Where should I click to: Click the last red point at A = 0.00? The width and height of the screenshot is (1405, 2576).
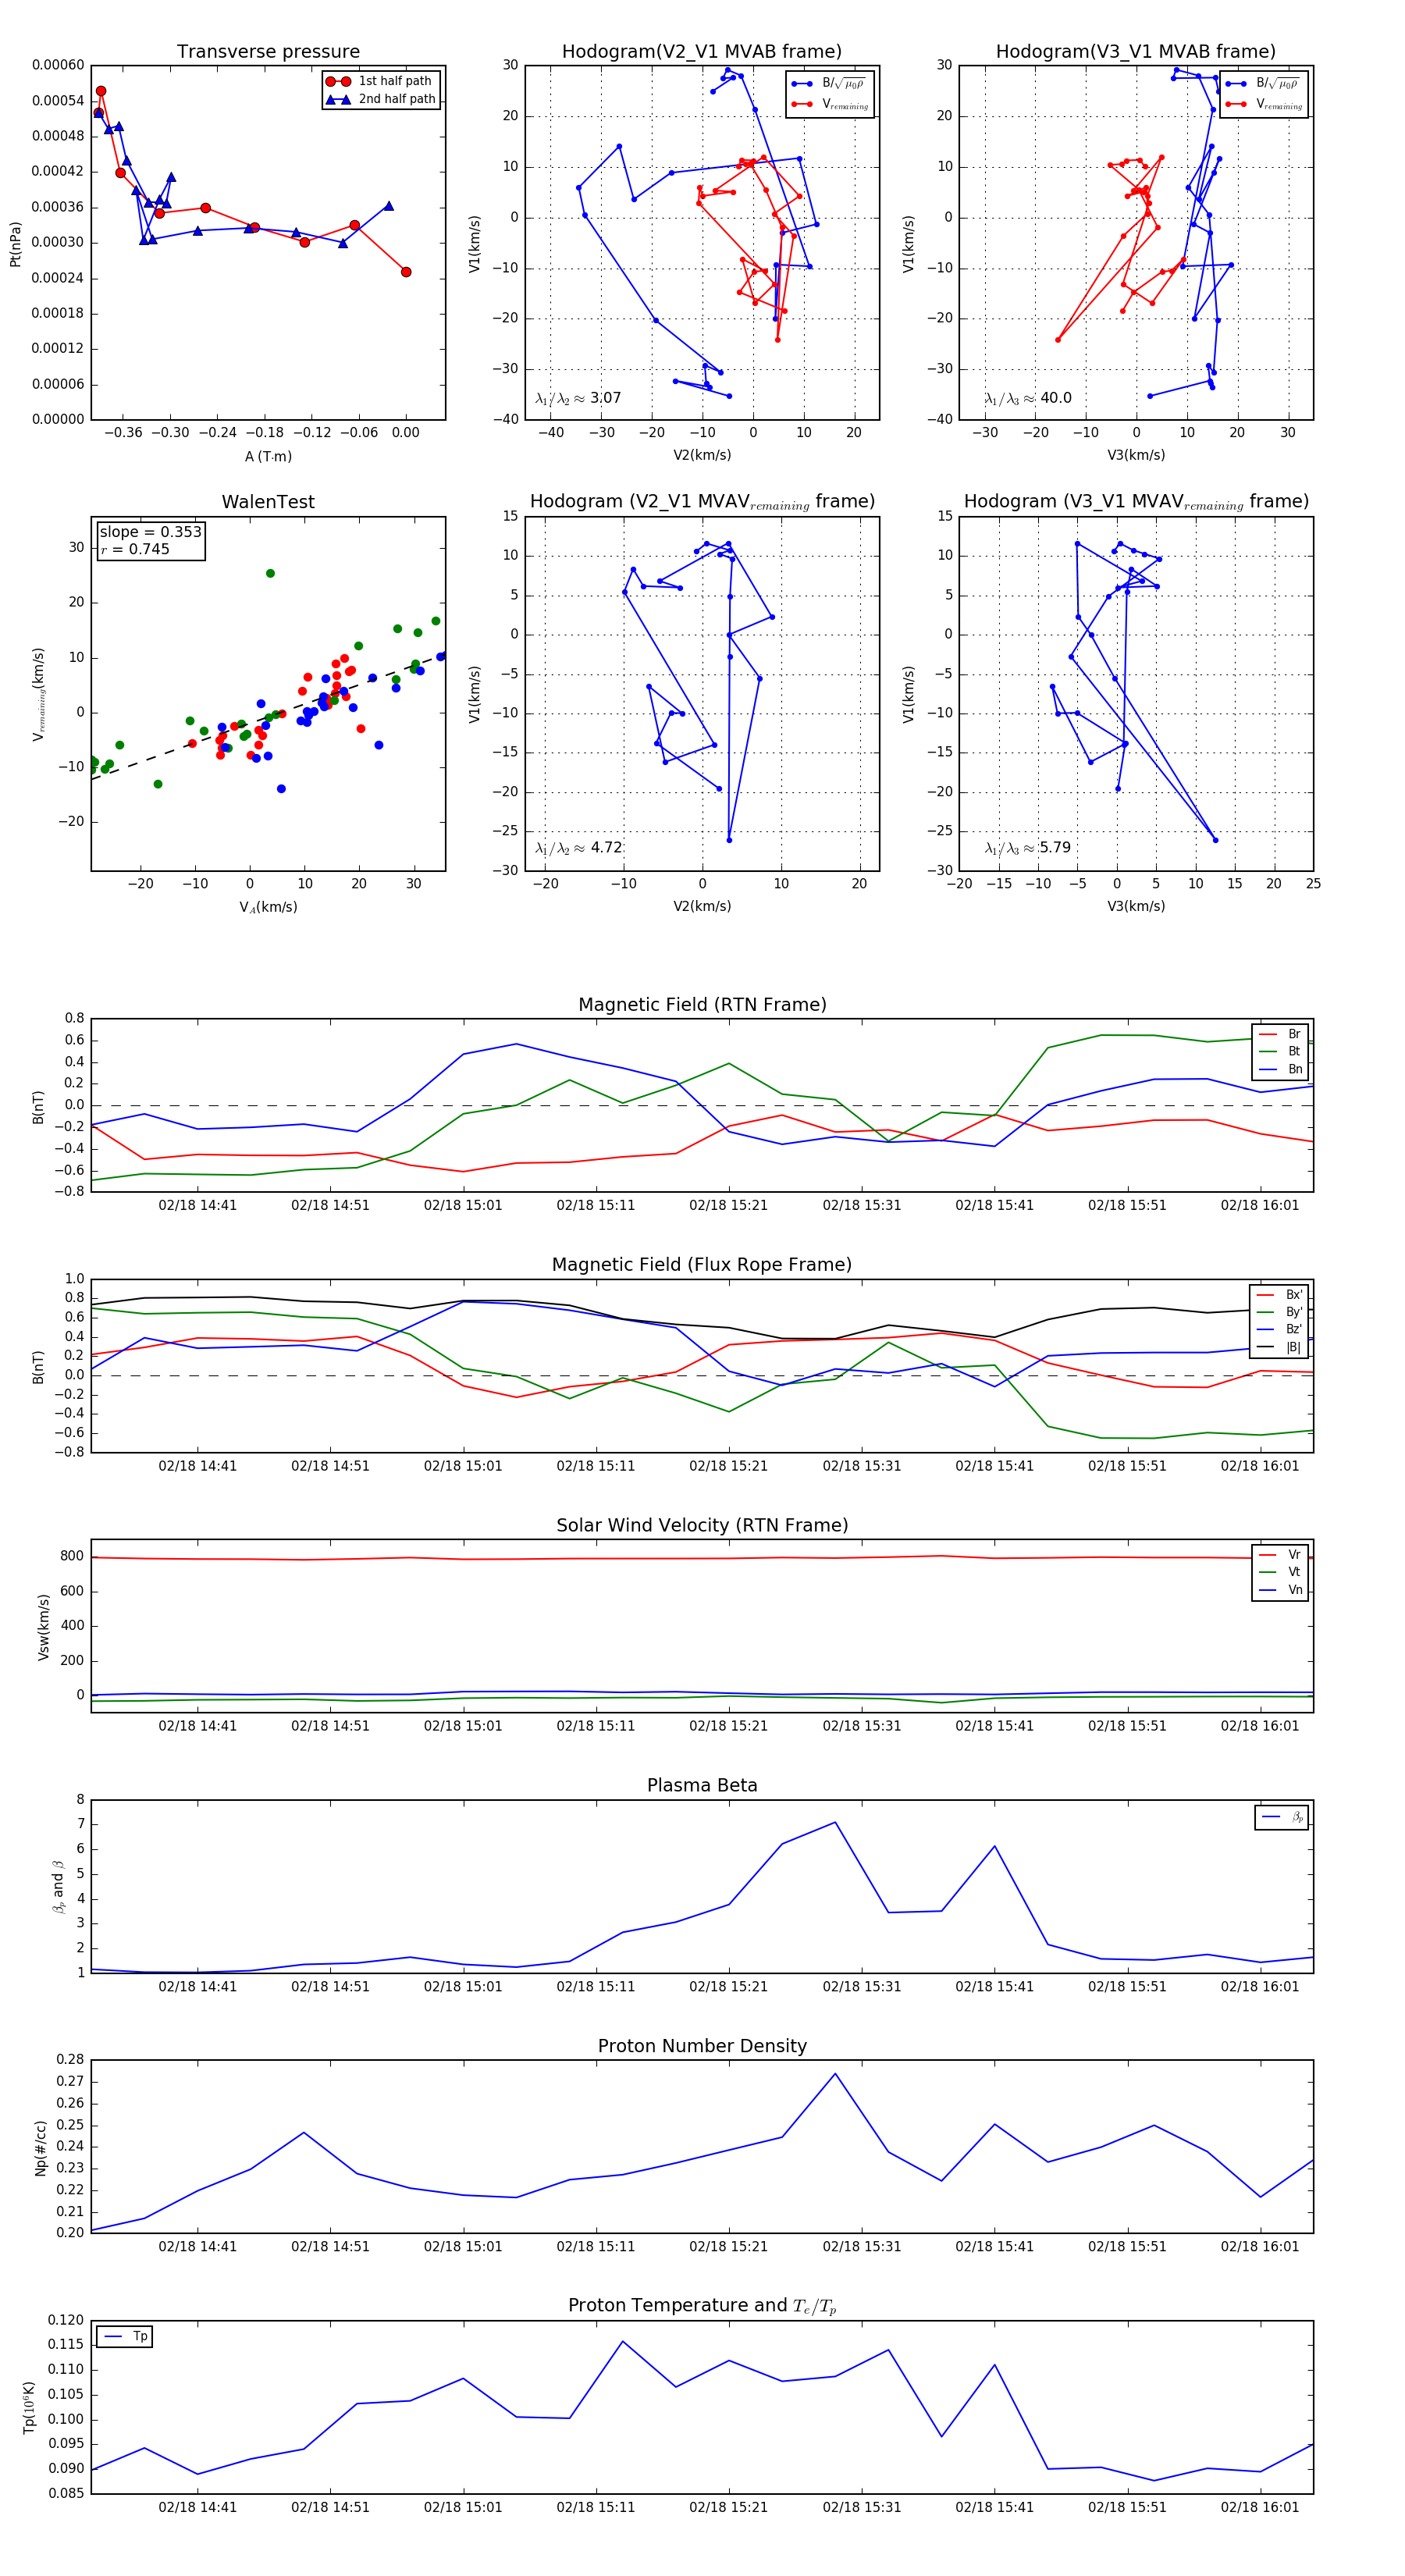point(406,272)
